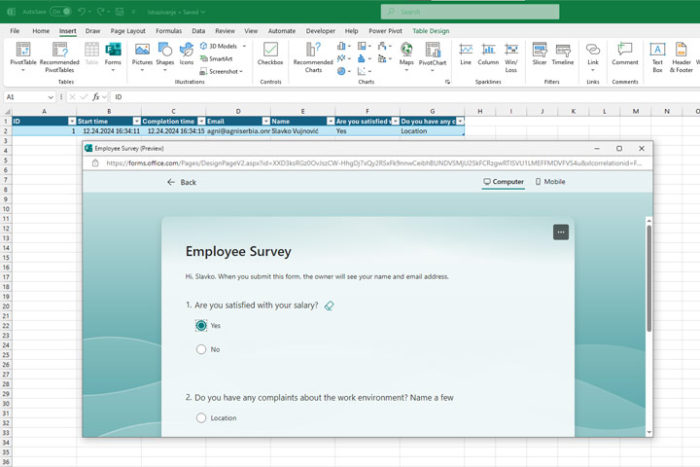Expand the Name Box dropdown
This screenshot has height=467, width=700.
click(50, 97)
